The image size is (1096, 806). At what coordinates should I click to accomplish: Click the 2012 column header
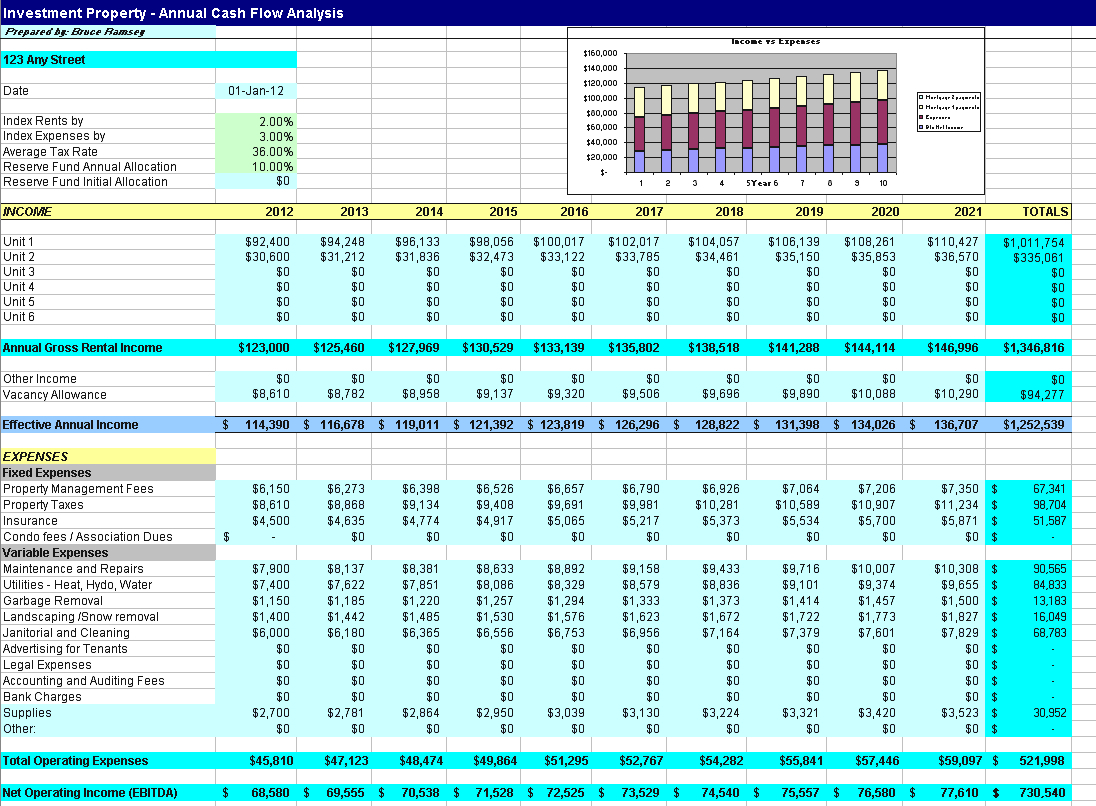278,211
